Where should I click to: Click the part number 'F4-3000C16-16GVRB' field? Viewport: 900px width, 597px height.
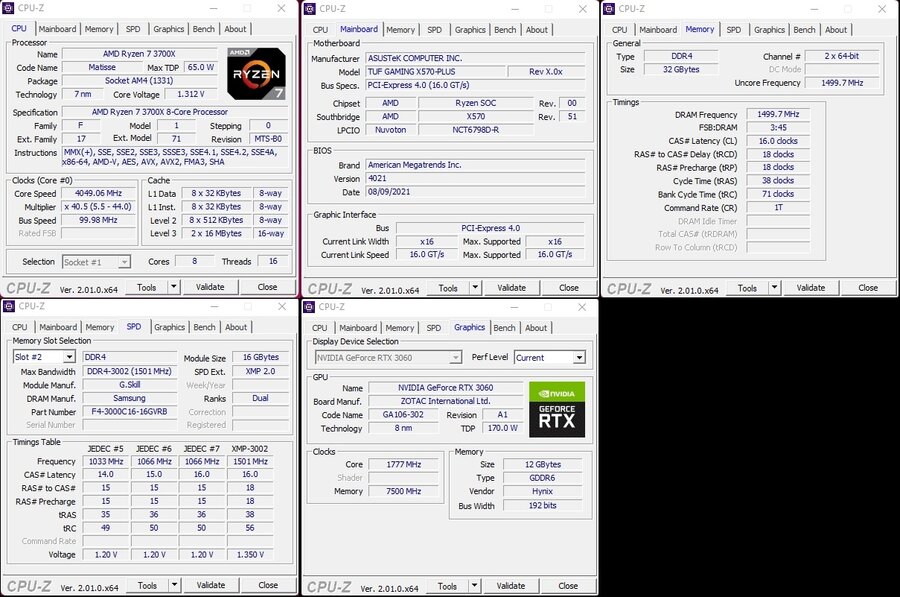point(130,412)
